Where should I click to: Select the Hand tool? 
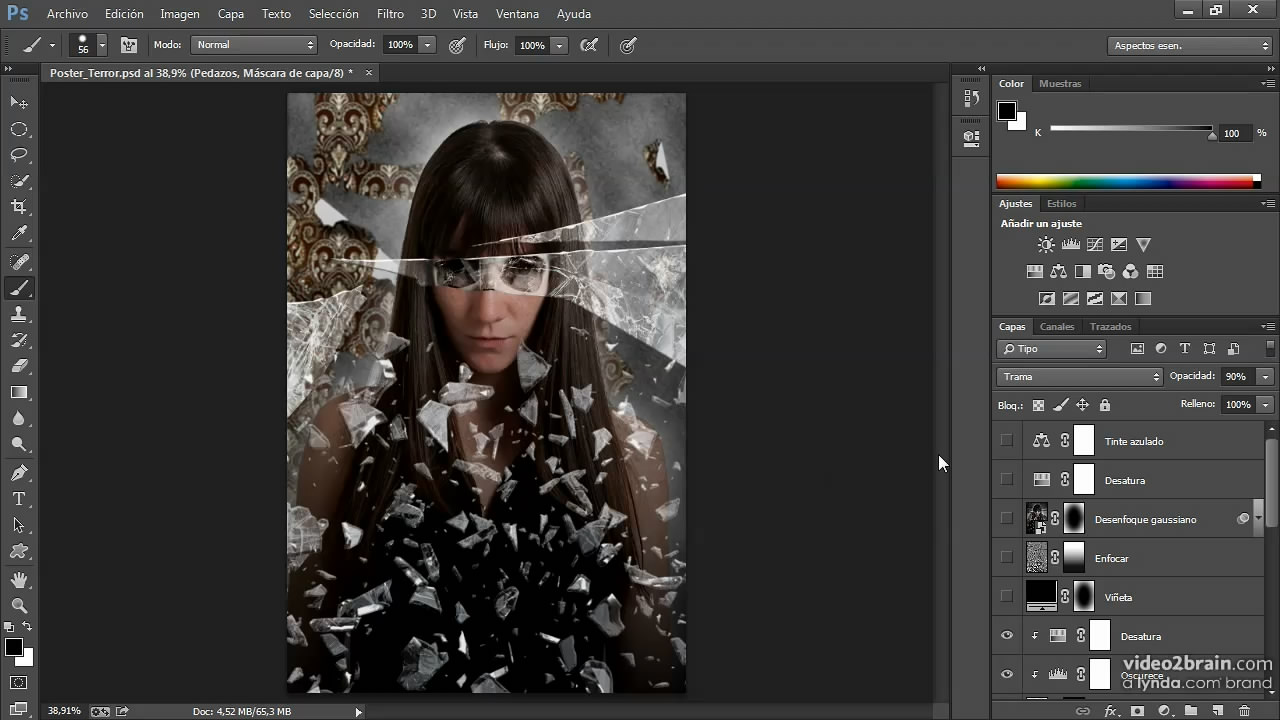[x=19, y=580]
